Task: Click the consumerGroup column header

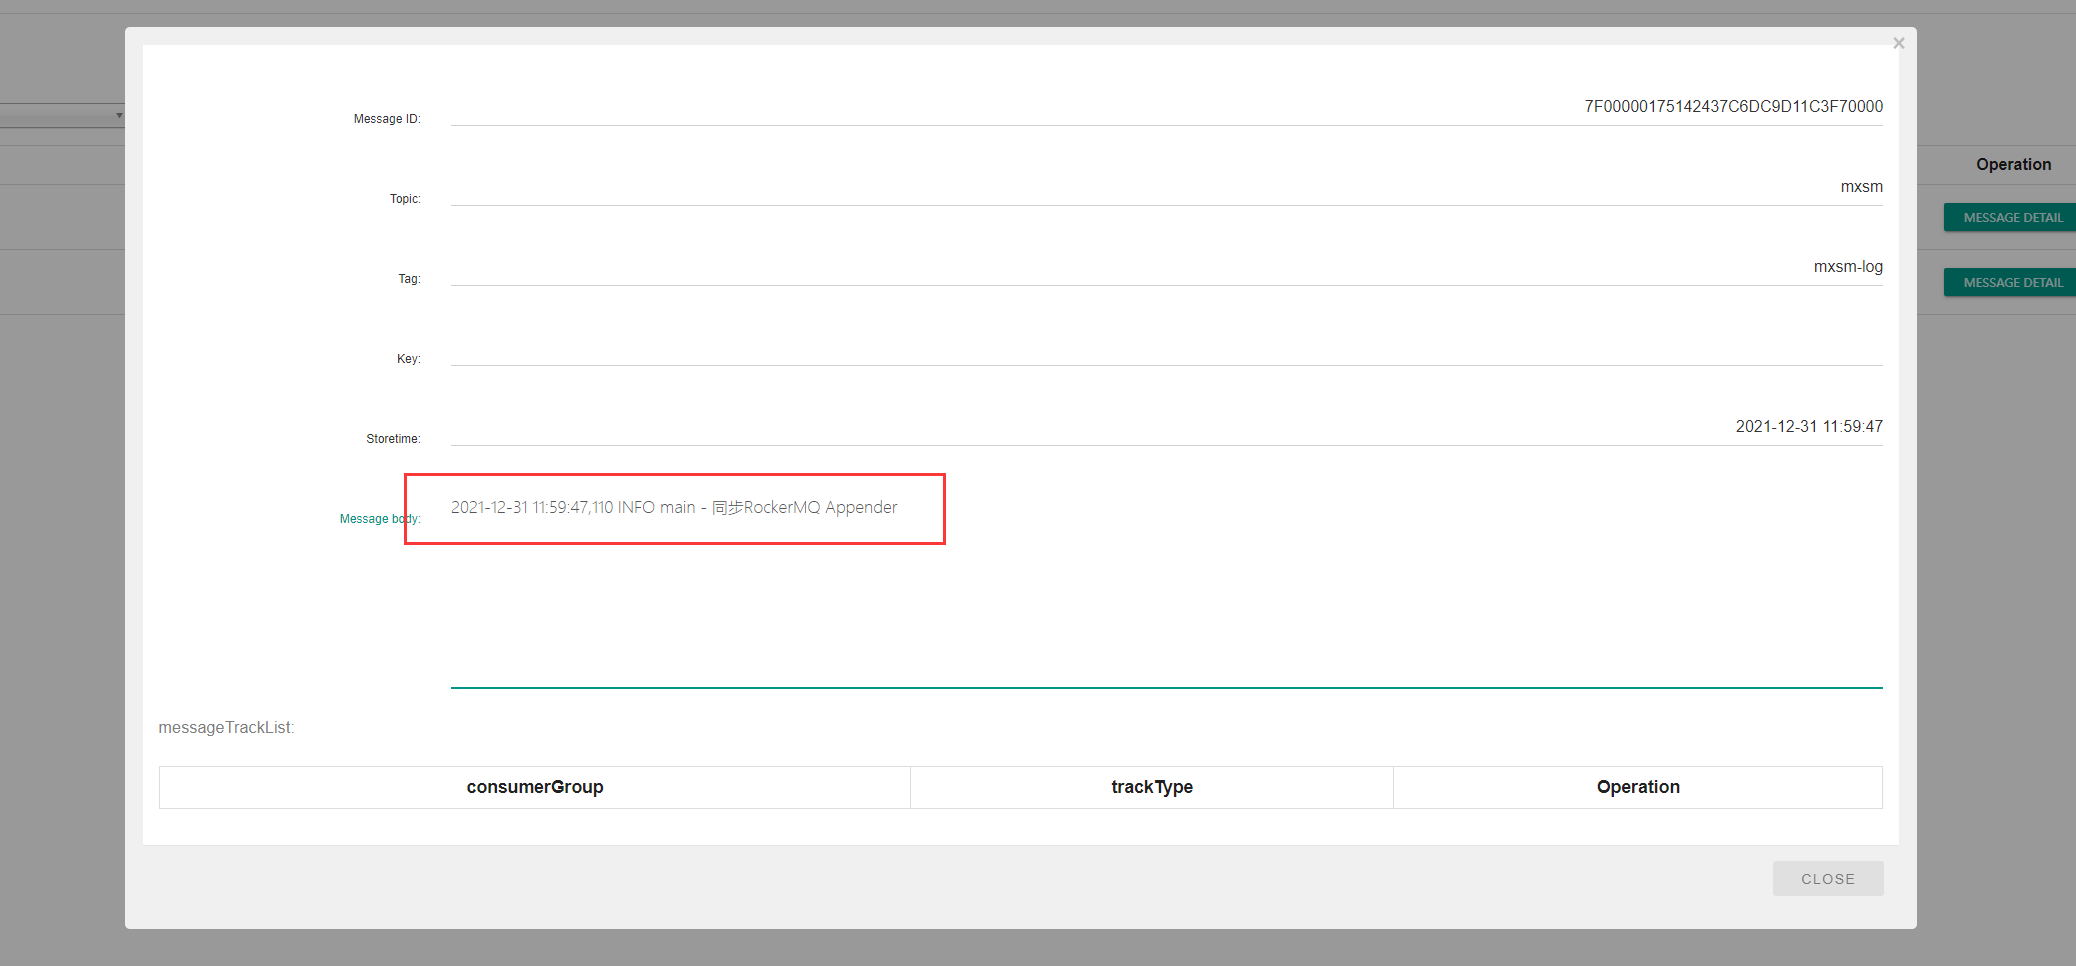Action: pos(535,787)
